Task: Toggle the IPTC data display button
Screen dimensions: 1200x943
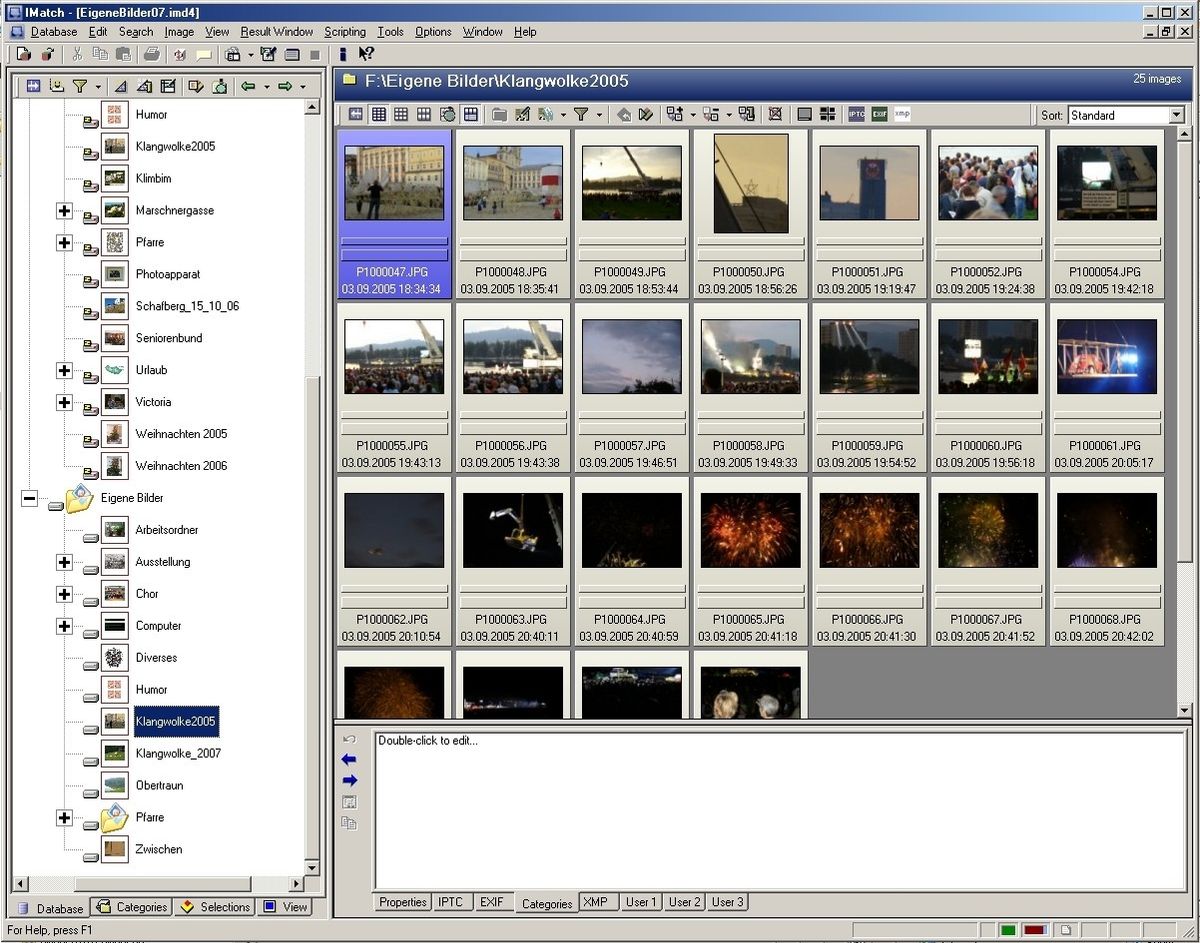Action: (856, 113)
